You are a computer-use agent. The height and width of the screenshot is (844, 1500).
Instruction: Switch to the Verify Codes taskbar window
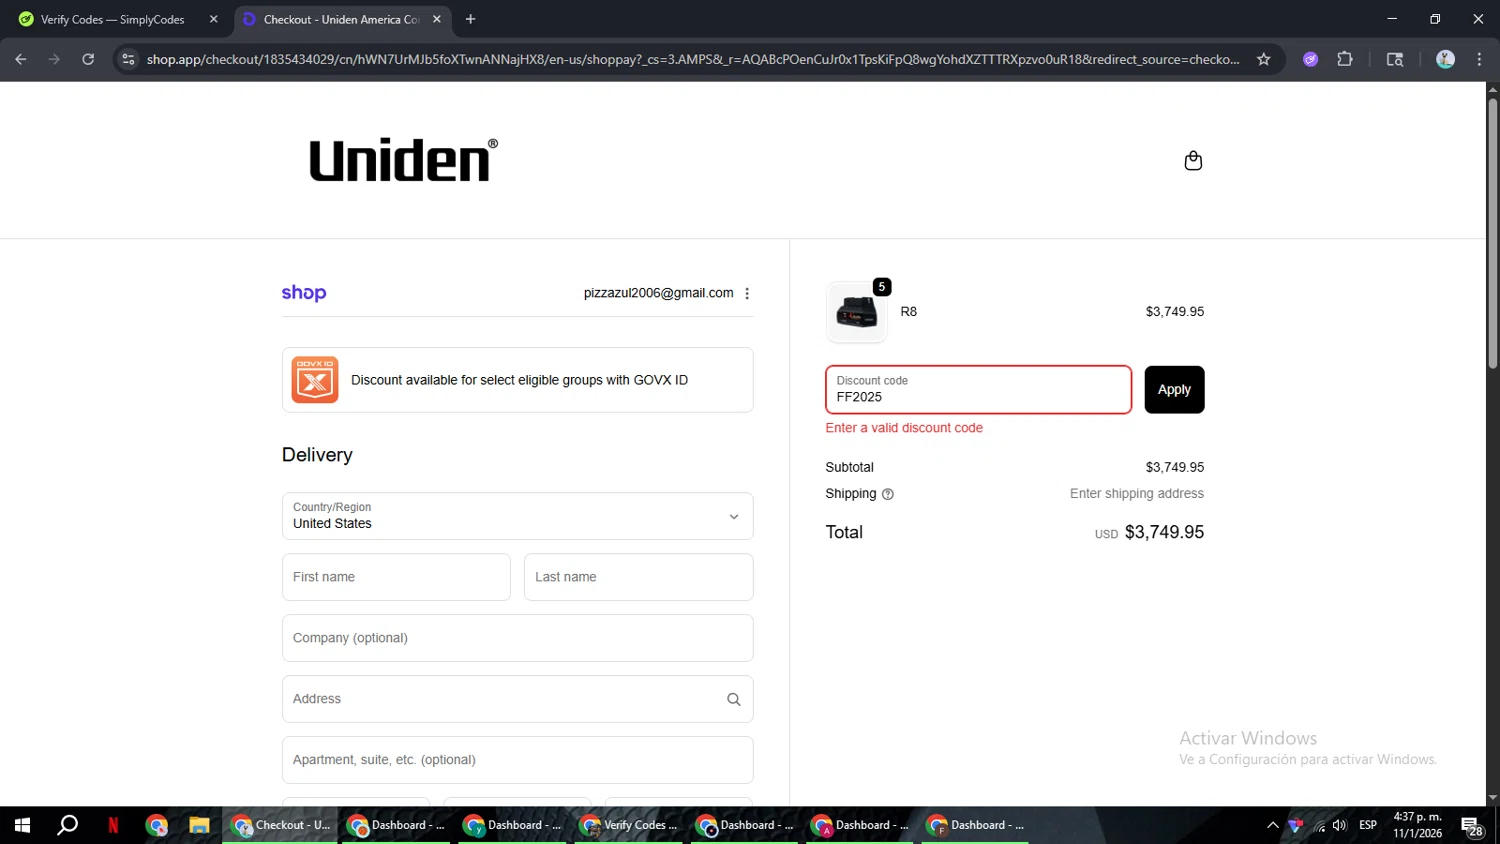pyautogui.click(x=630, y=825)
